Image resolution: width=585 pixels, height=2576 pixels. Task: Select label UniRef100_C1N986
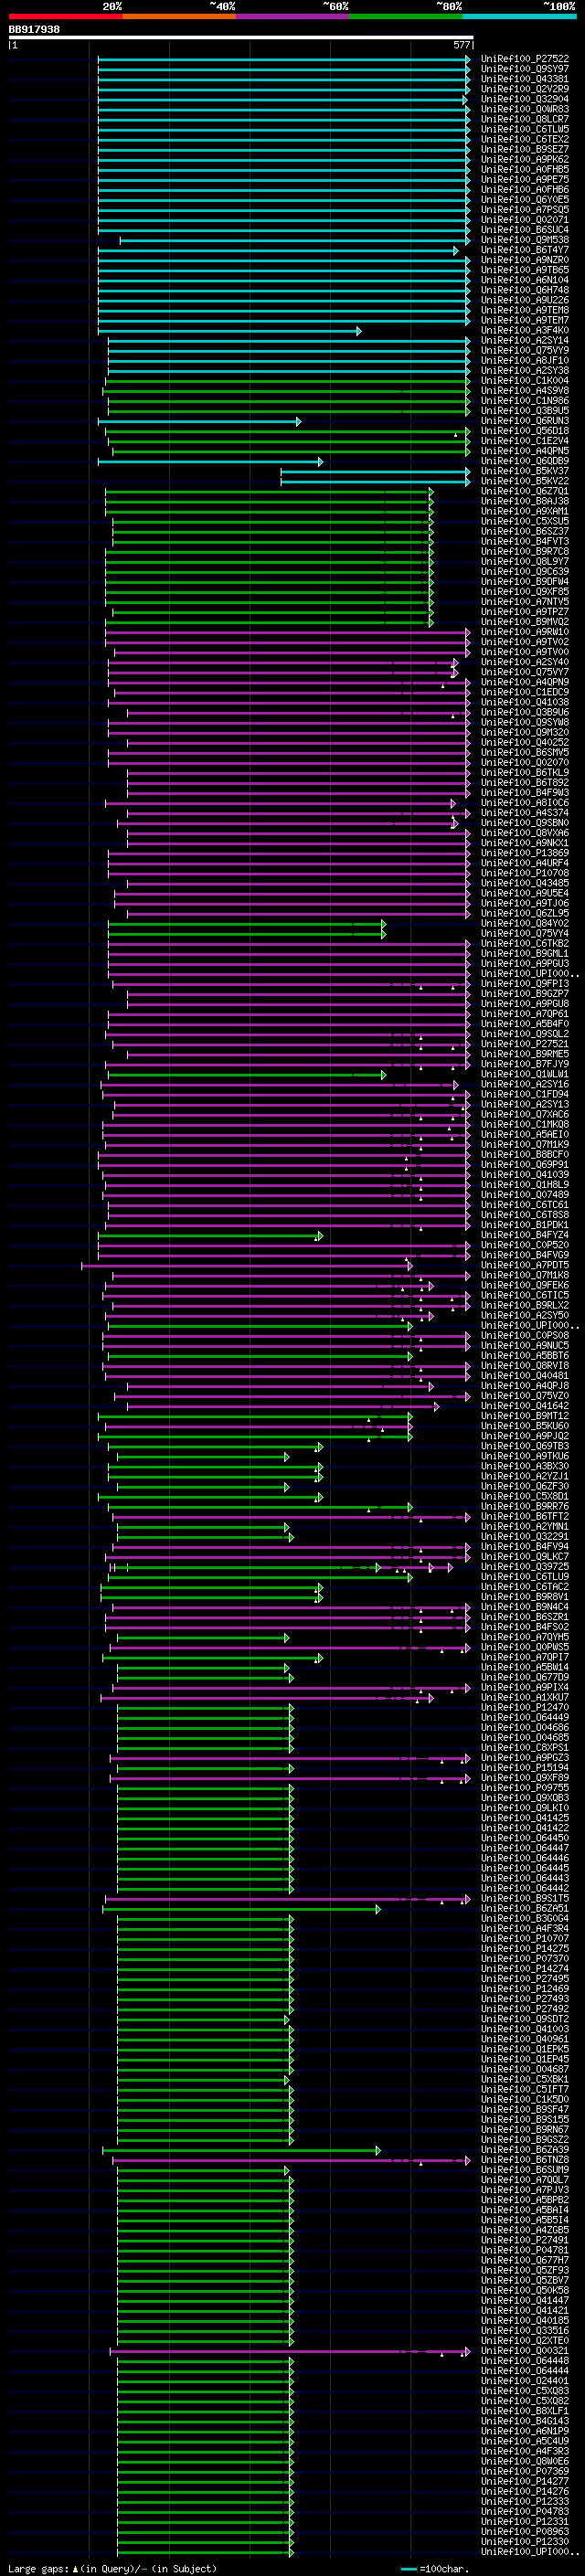(525, 401)
